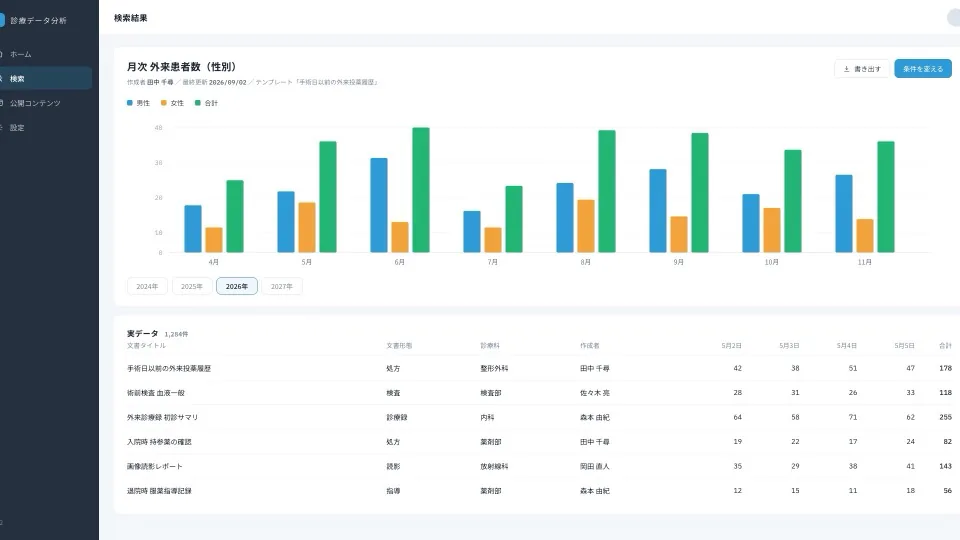The width and height of the screenshot is (960, 540).
Task: Click the blue 男性 bar for 4月
Action: click(193, 229)
